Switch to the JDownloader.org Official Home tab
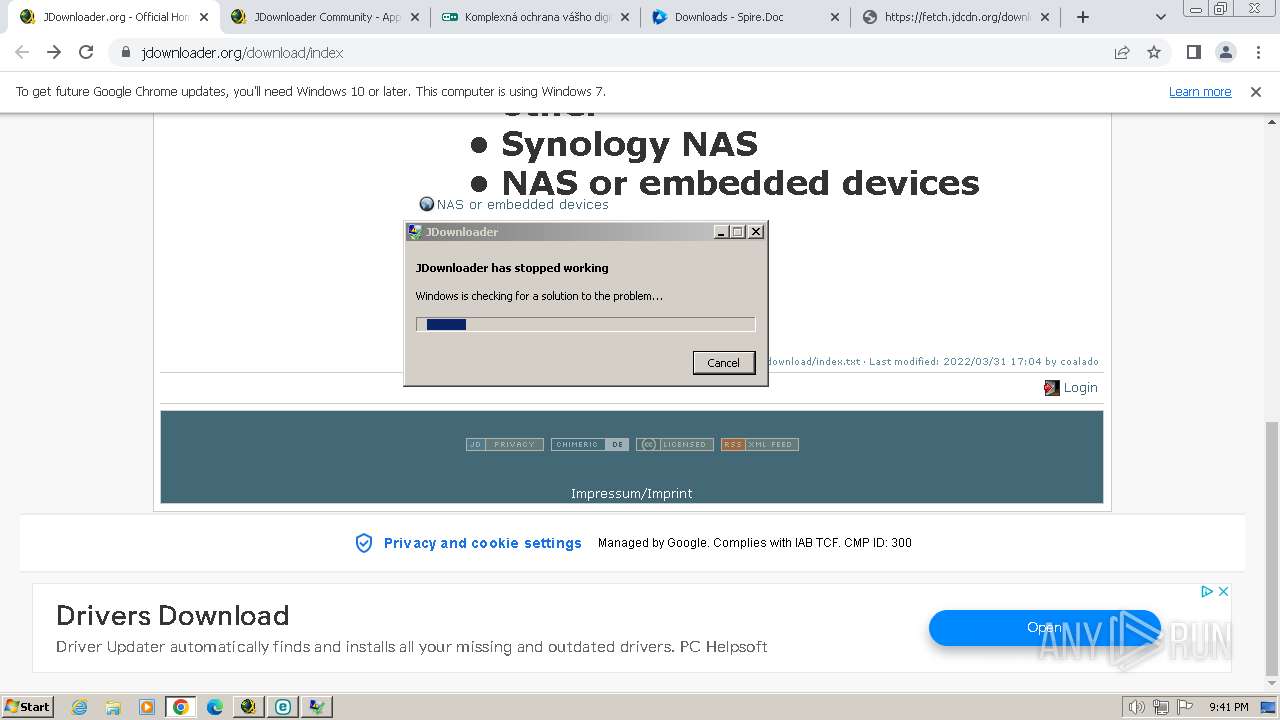 (114, 17)
